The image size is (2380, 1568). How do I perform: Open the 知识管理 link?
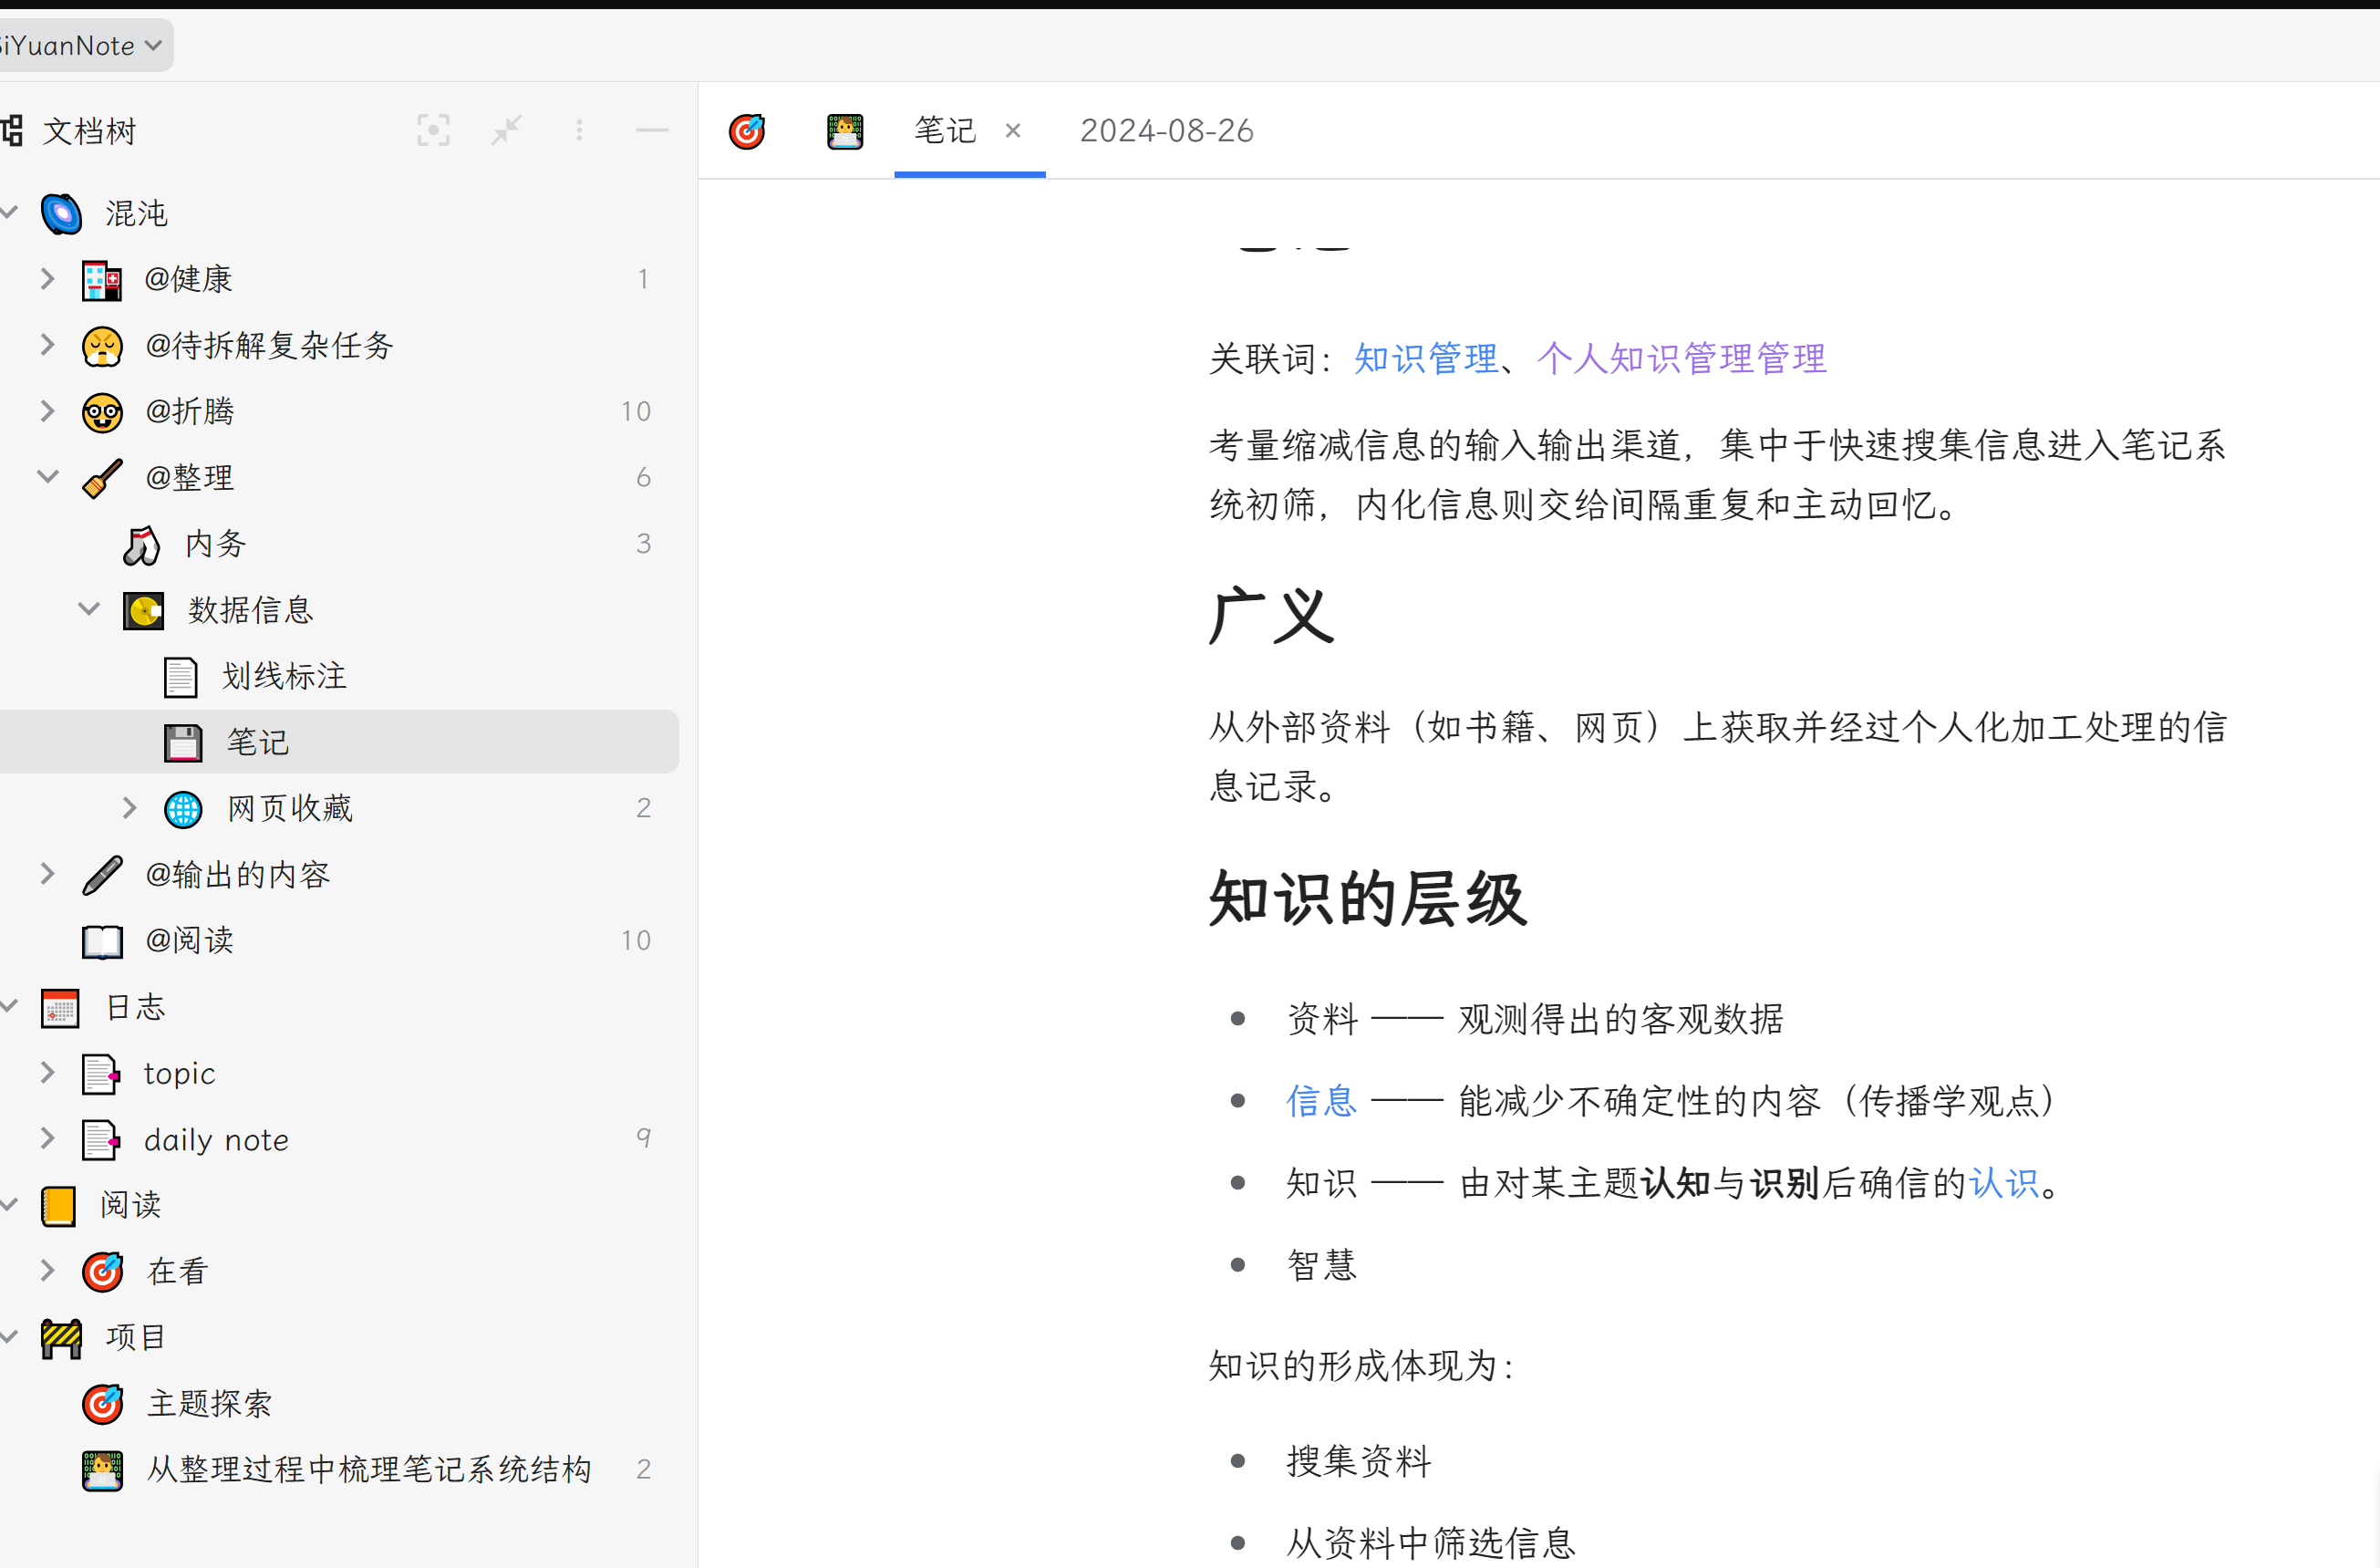pos(1427,357)
